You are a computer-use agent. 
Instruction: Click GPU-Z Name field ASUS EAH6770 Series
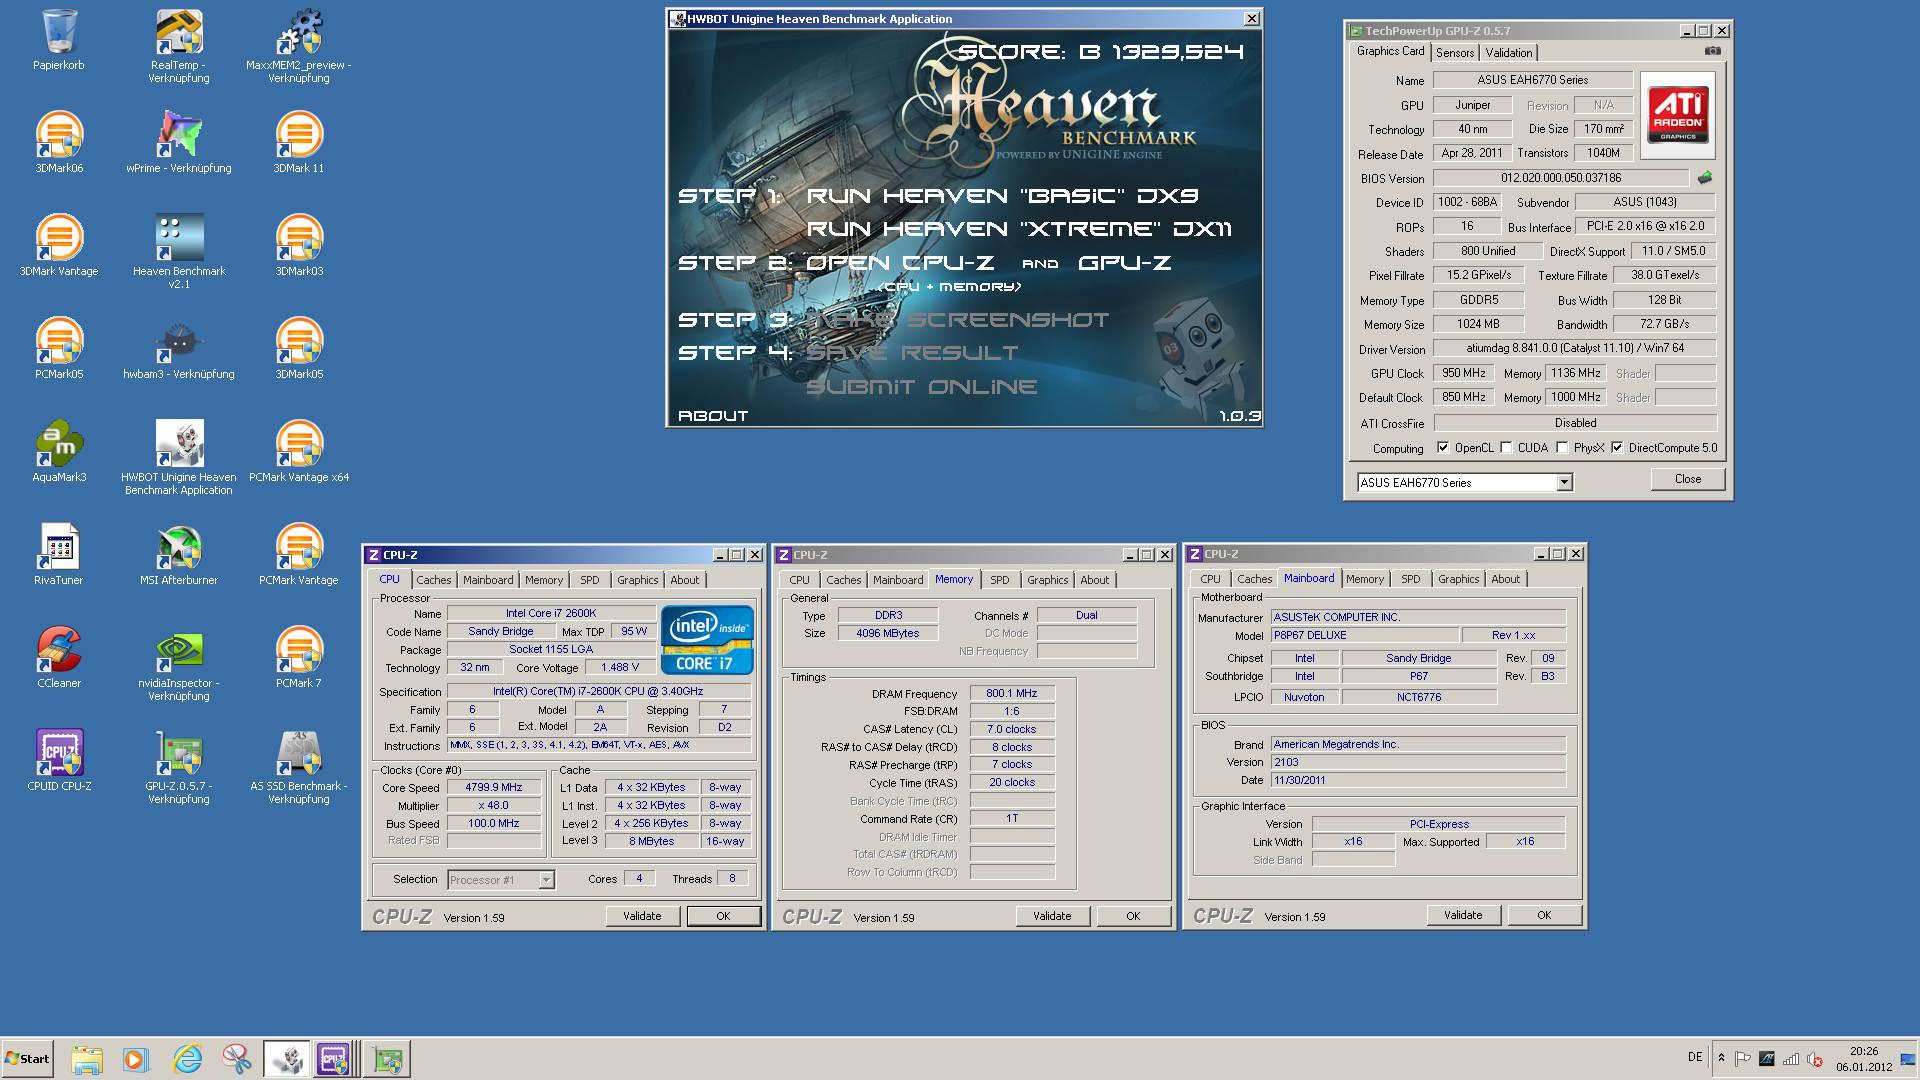(1532, 80)
